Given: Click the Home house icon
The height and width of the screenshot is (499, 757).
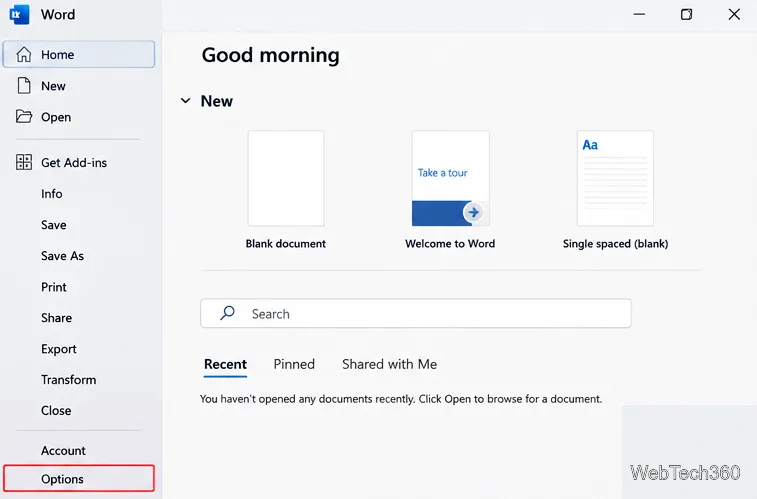Looking at the screenshot, I should coord(24,55).
